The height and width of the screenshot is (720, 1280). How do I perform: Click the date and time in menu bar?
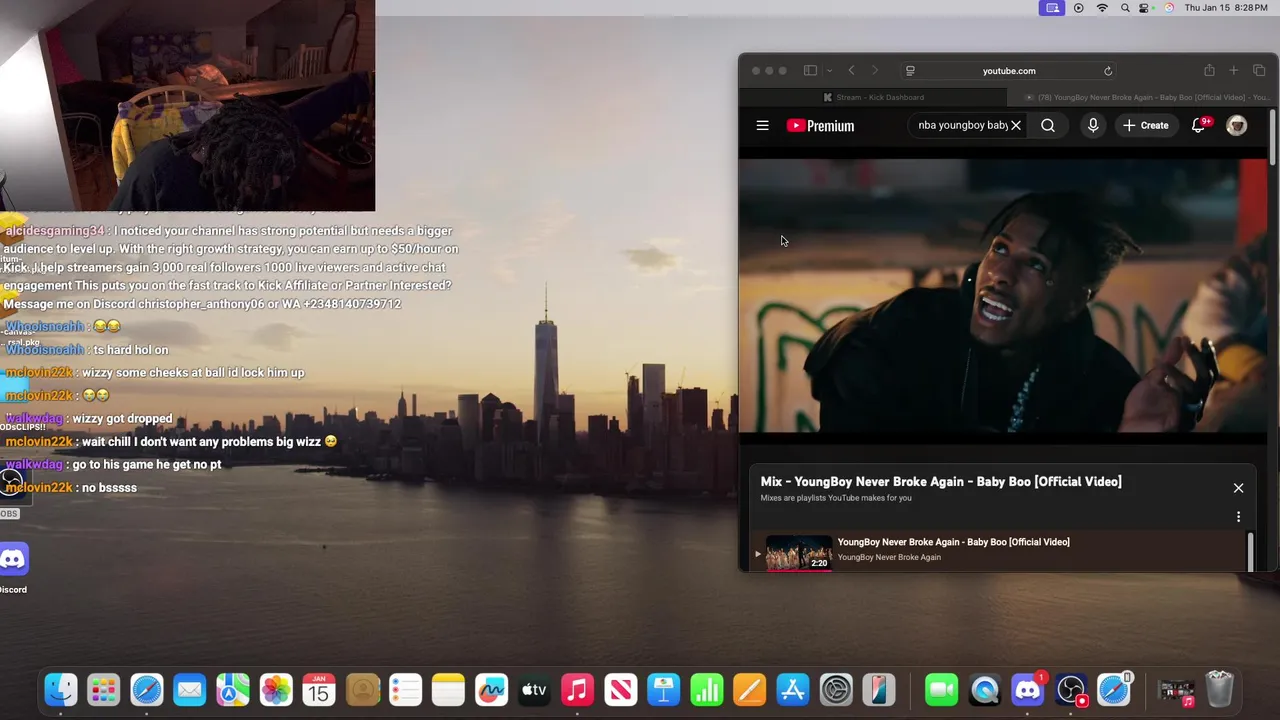(1226, 8)
